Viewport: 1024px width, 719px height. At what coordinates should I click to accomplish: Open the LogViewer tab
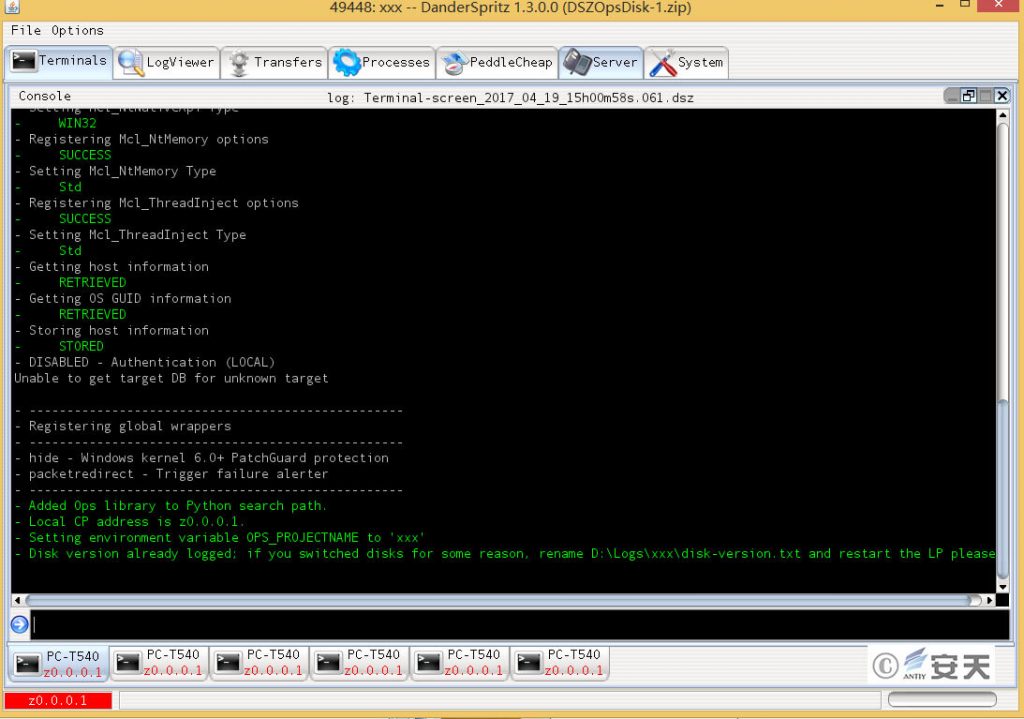click(167, 62)
